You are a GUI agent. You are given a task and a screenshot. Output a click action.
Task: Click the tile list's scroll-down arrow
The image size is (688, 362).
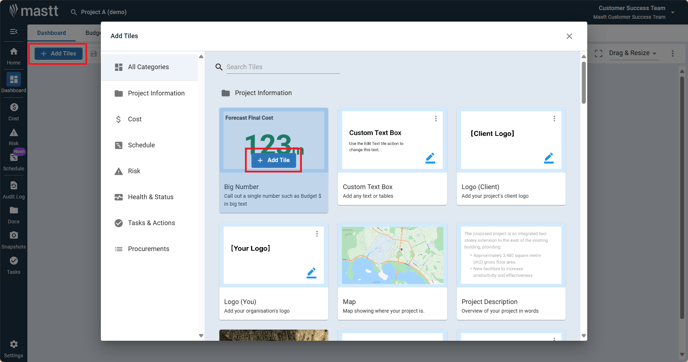tap(584, 336)
